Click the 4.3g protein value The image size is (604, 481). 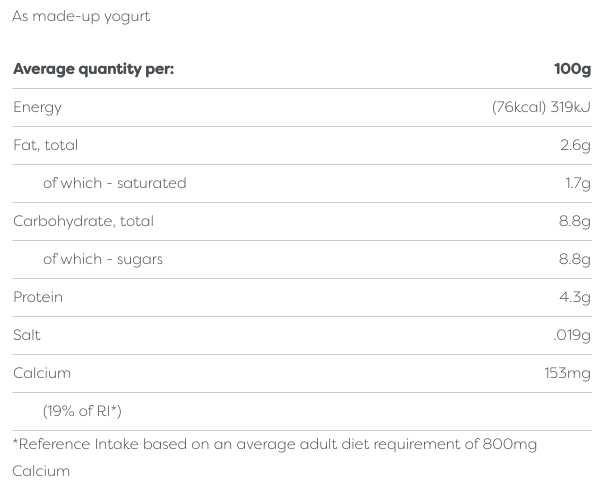(x=575, y=297)
